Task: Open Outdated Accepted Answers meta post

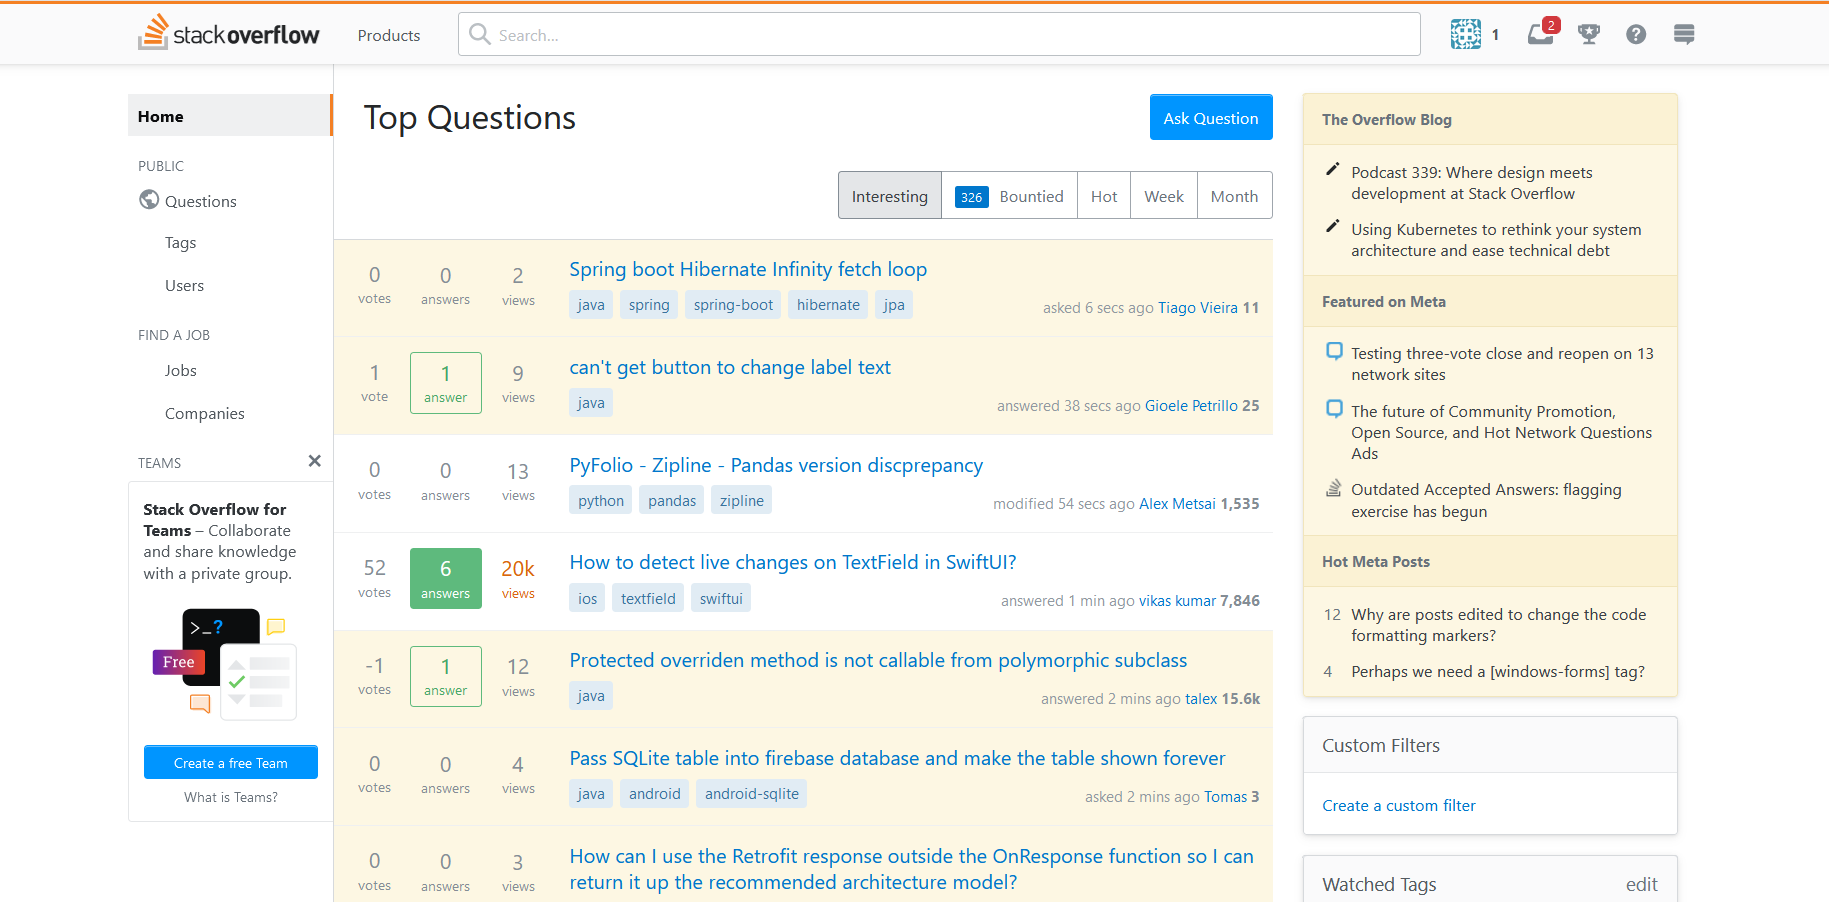Action: [1486, 500]
